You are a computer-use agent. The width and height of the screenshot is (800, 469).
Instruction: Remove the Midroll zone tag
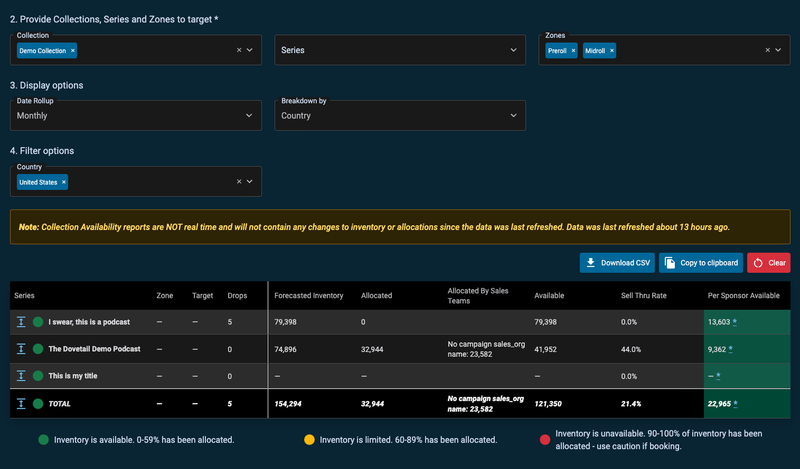612,51
